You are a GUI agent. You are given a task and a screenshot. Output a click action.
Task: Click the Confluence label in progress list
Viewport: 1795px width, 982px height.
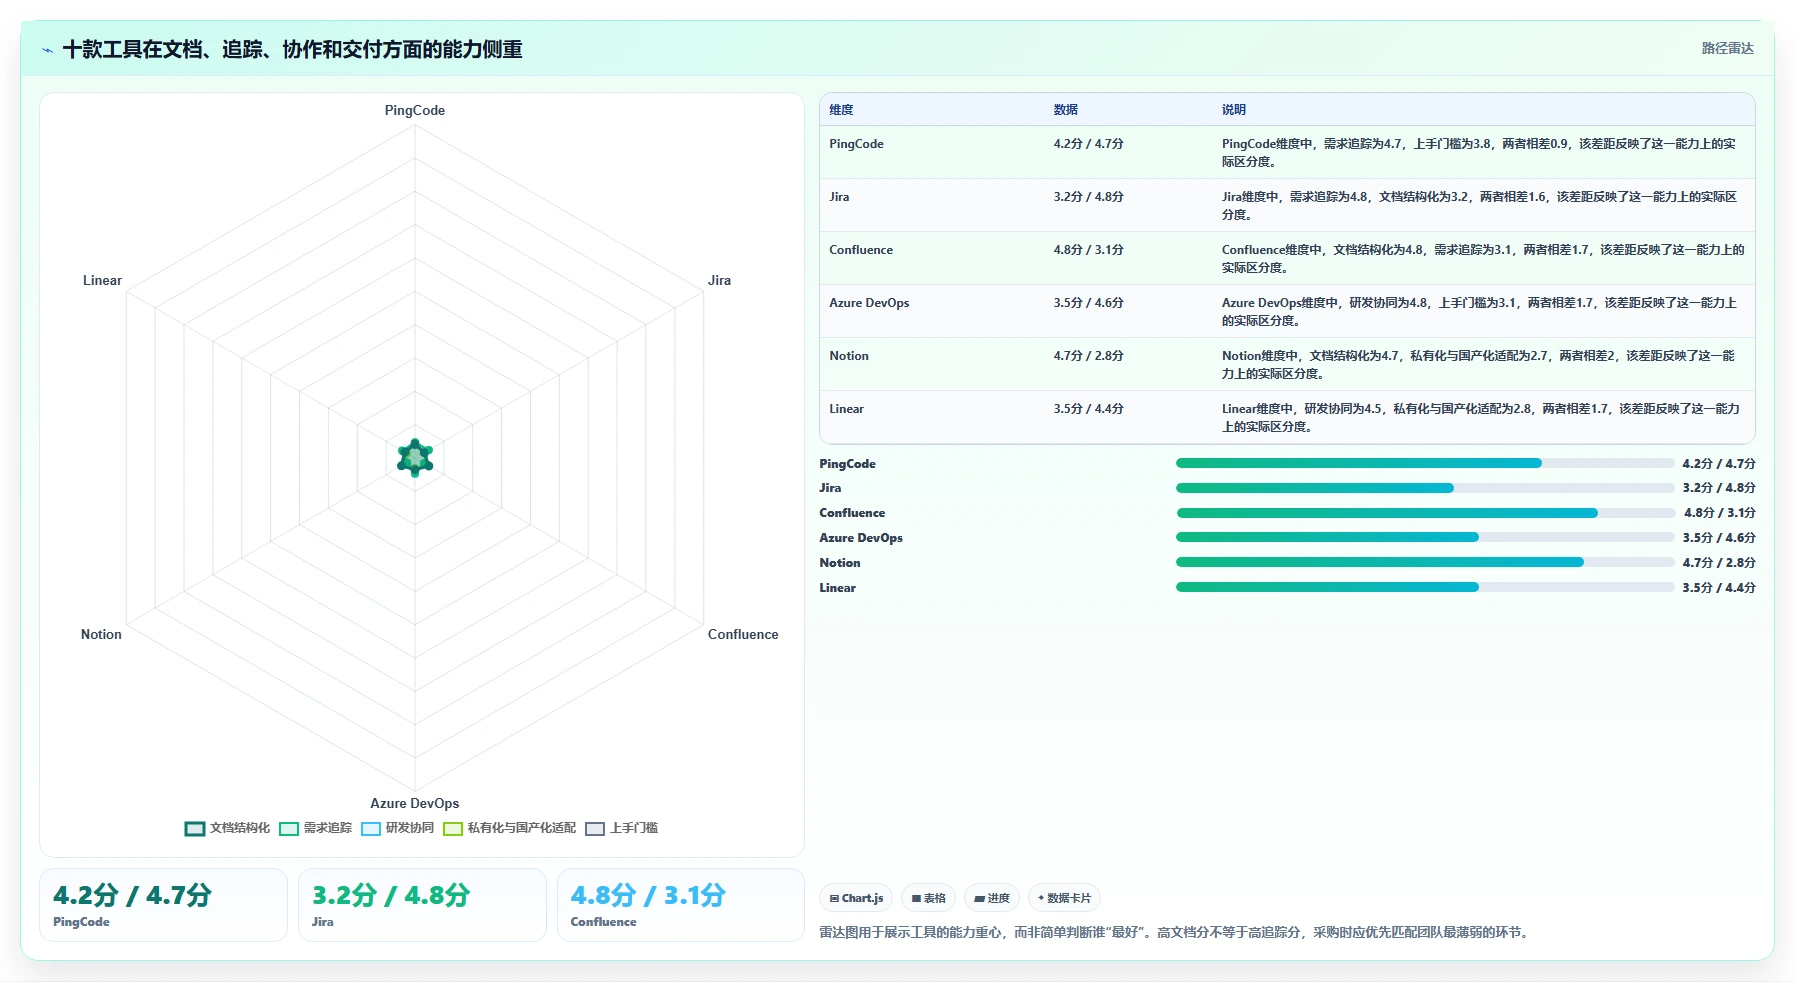tap(852, 513)
